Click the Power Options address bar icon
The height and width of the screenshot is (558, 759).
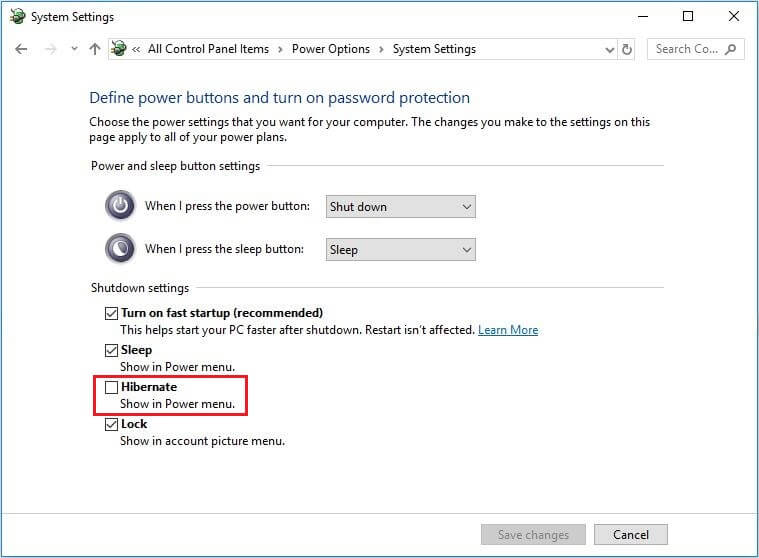(x=119, y=48)
